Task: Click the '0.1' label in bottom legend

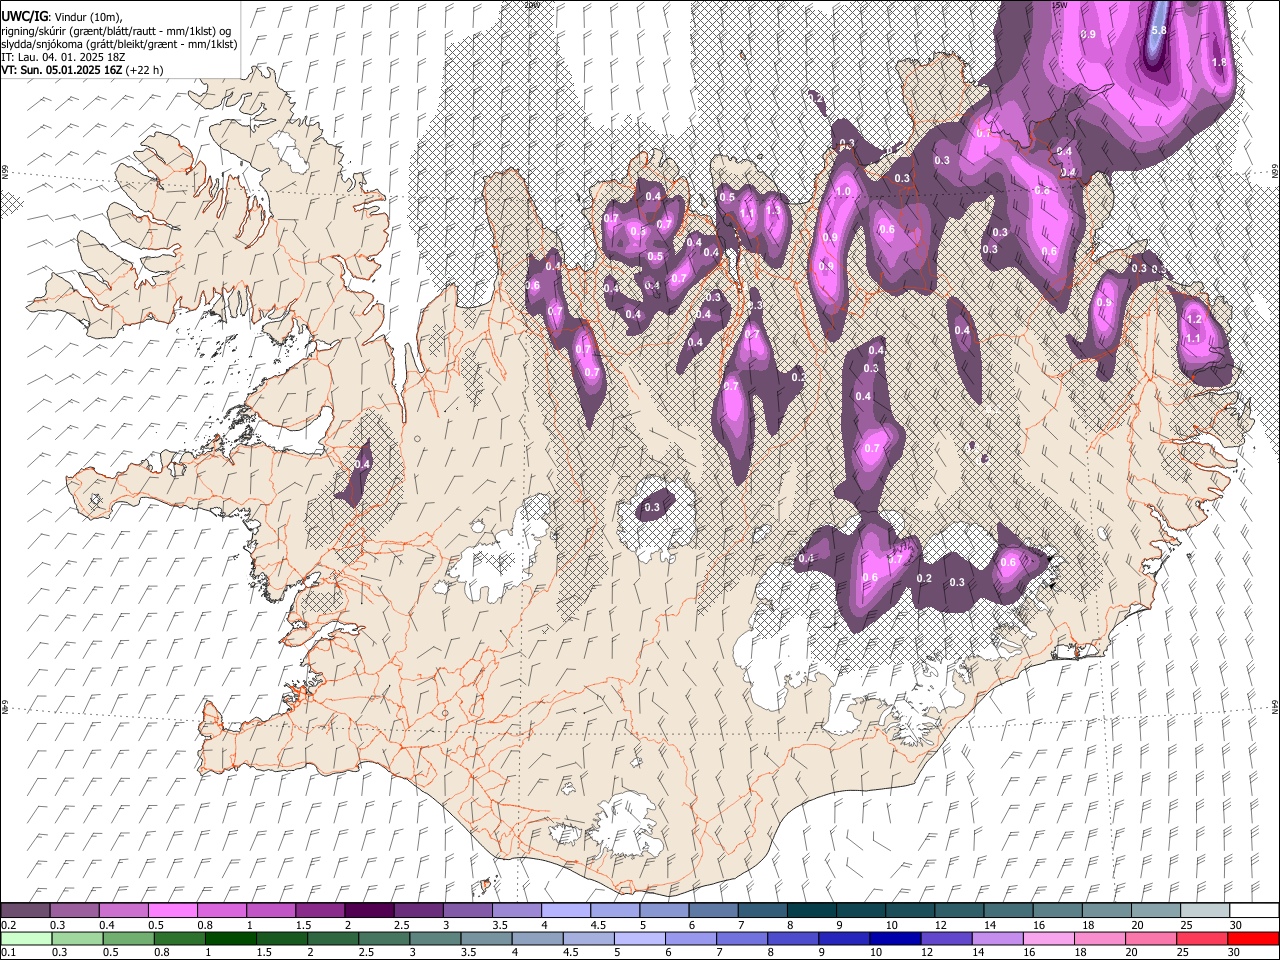Action: 7,953
